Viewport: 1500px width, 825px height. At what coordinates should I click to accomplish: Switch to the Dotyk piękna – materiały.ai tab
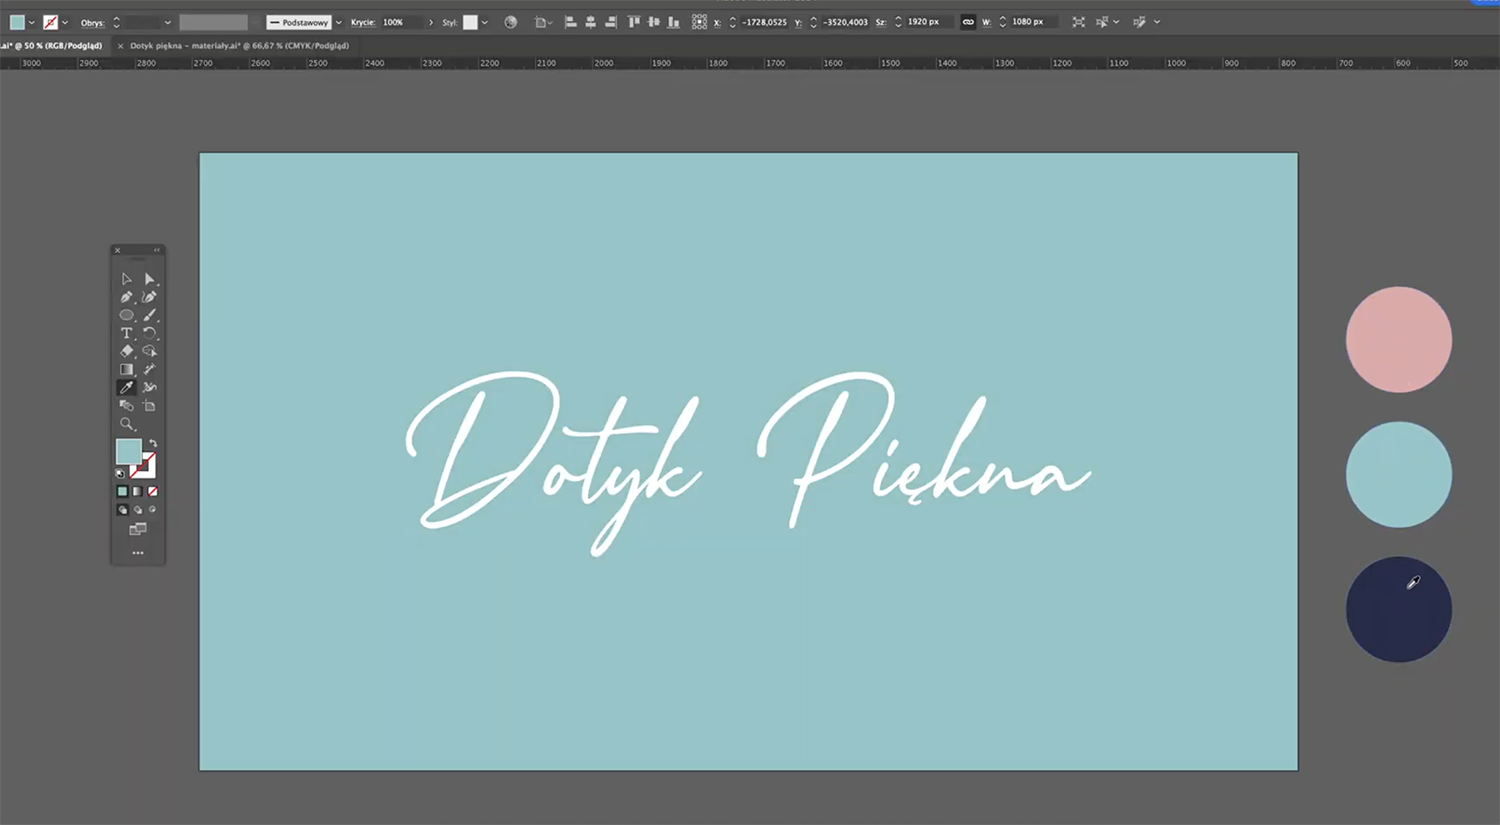point(239,46)
